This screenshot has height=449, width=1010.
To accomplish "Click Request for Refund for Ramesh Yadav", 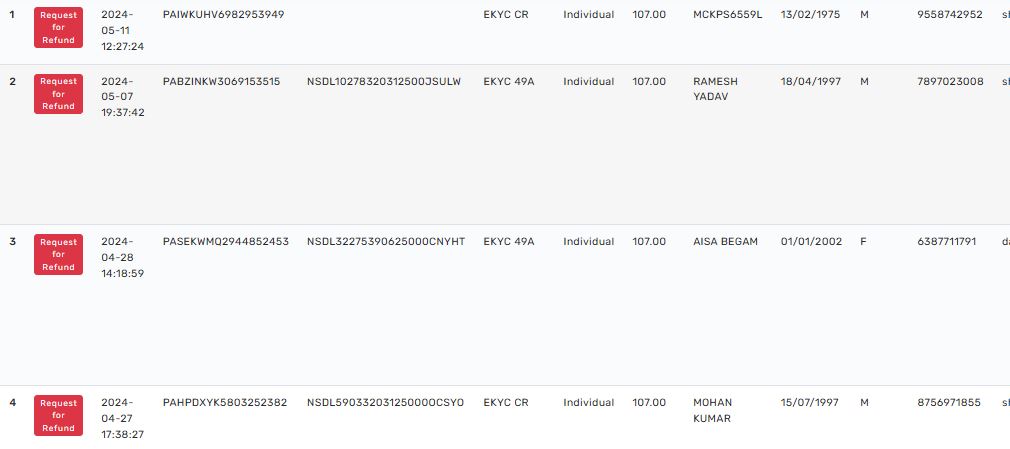I will tap(58, 94).
